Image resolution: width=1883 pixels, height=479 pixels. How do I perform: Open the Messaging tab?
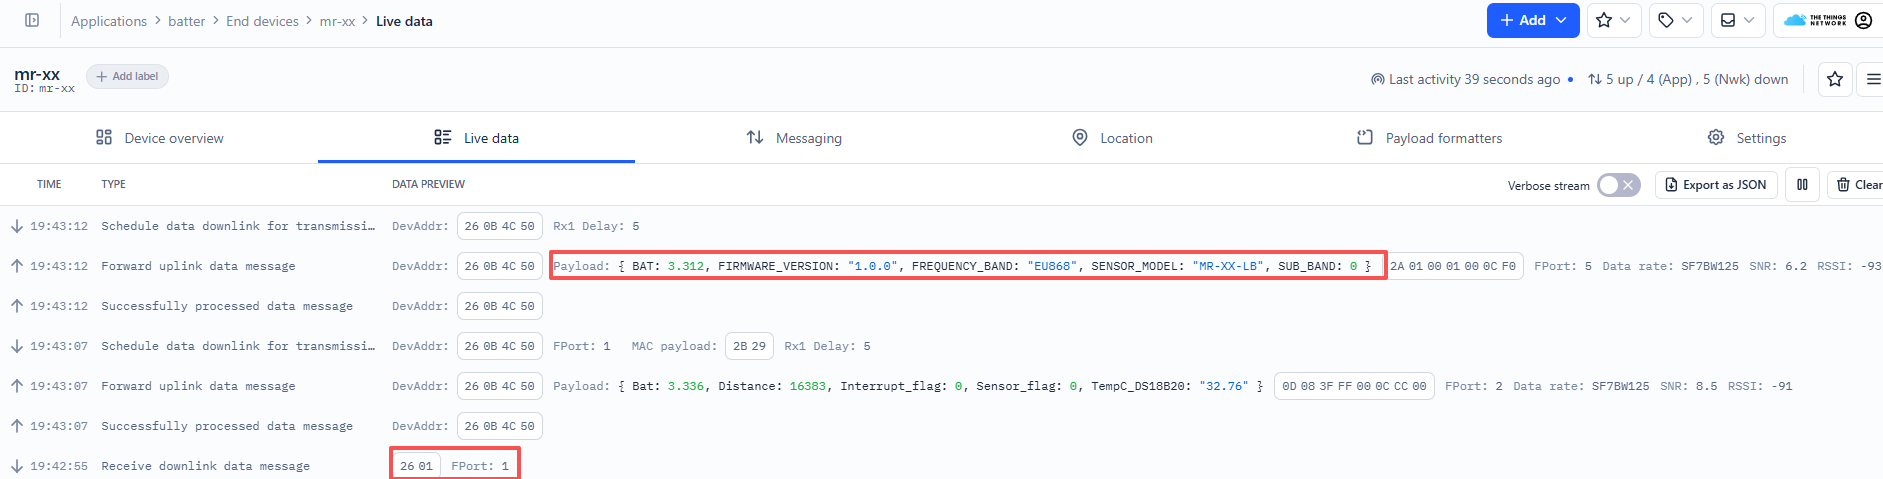click(x=794, y=138)
